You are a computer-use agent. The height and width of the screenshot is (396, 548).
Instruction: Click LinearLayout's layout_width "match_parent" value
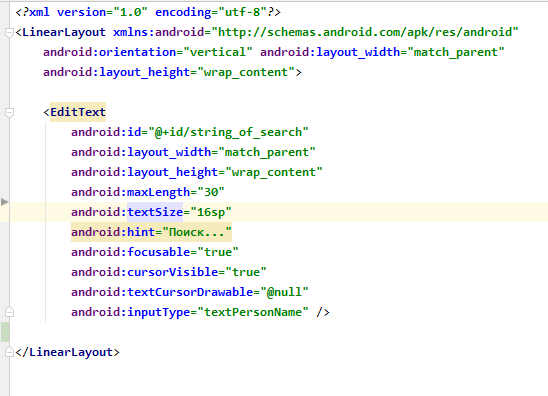[x=455, y=52]
